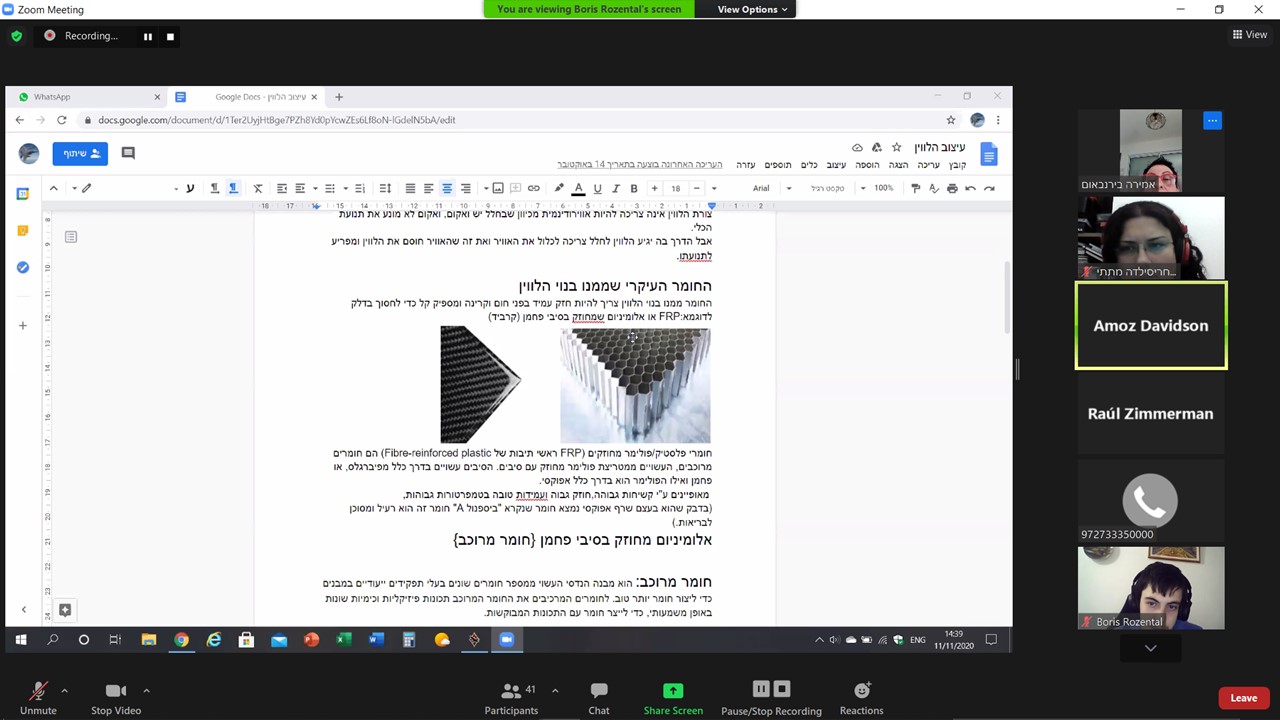The image size is (1280, 720).
Task: Click the blue share button in Docs
Action: pyautogui.click(x=80, y=153)
